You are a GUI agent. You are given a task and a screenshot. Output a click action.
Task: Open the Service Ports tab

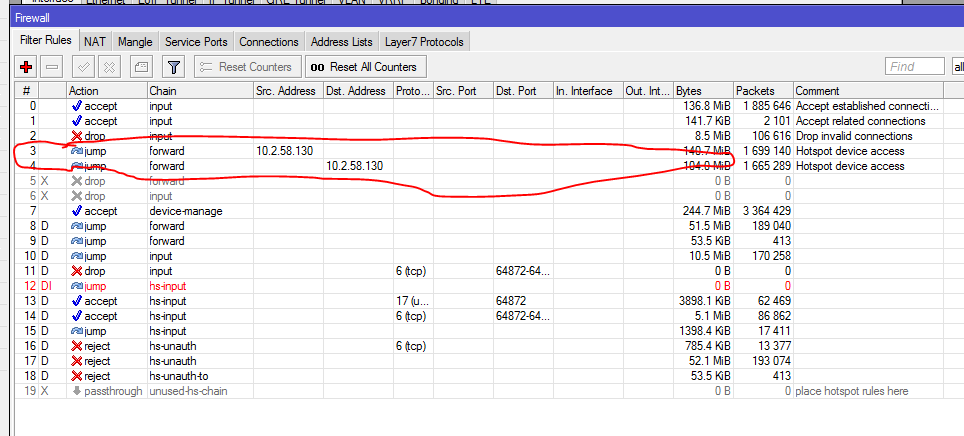196,42
